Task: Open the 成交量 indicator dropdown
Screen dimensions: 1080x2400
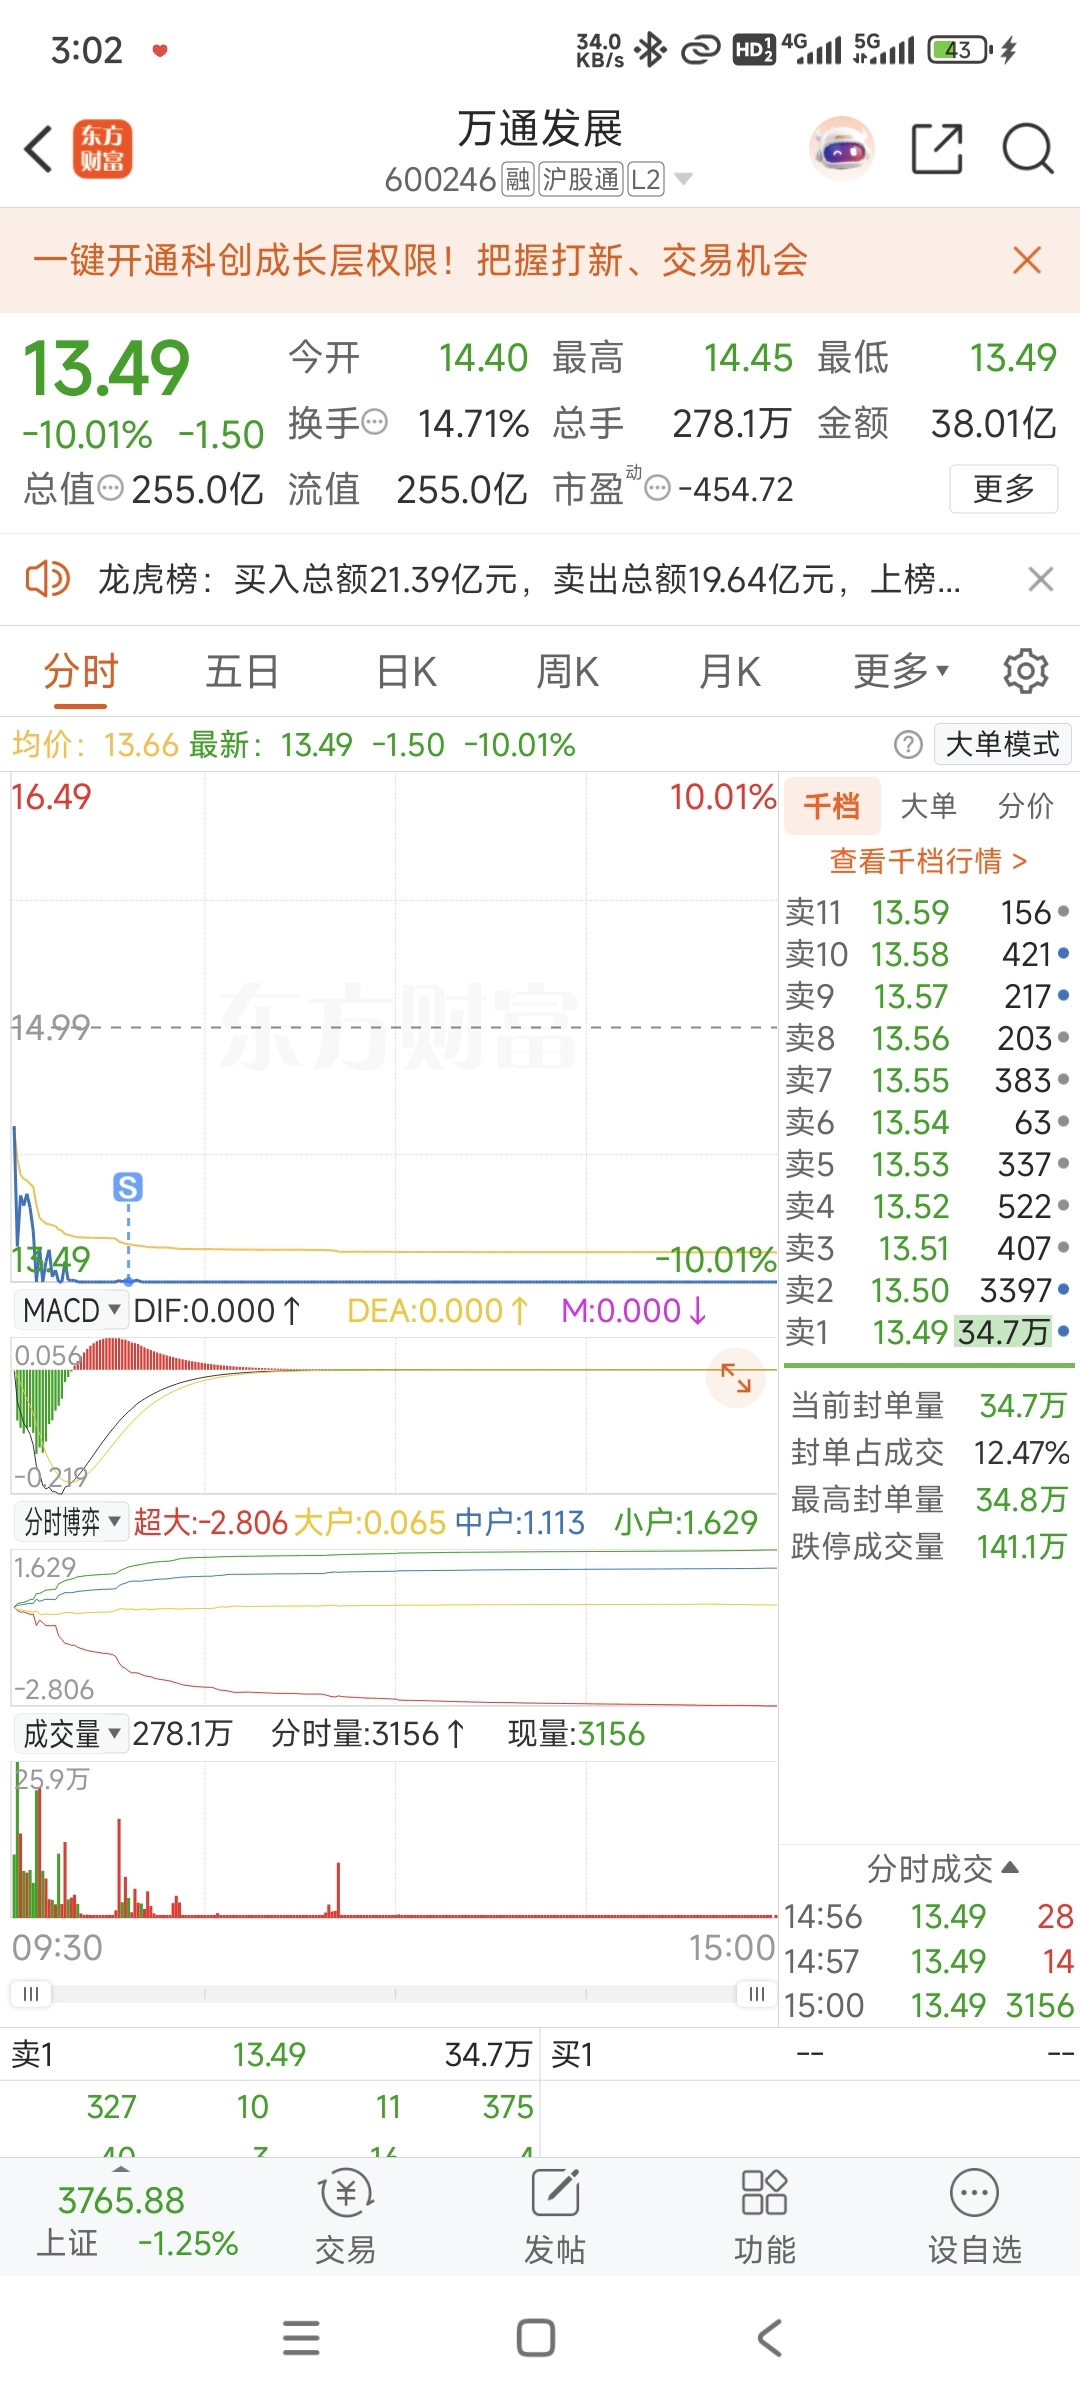Action: pyautogui.click(x=70, y=1733)
